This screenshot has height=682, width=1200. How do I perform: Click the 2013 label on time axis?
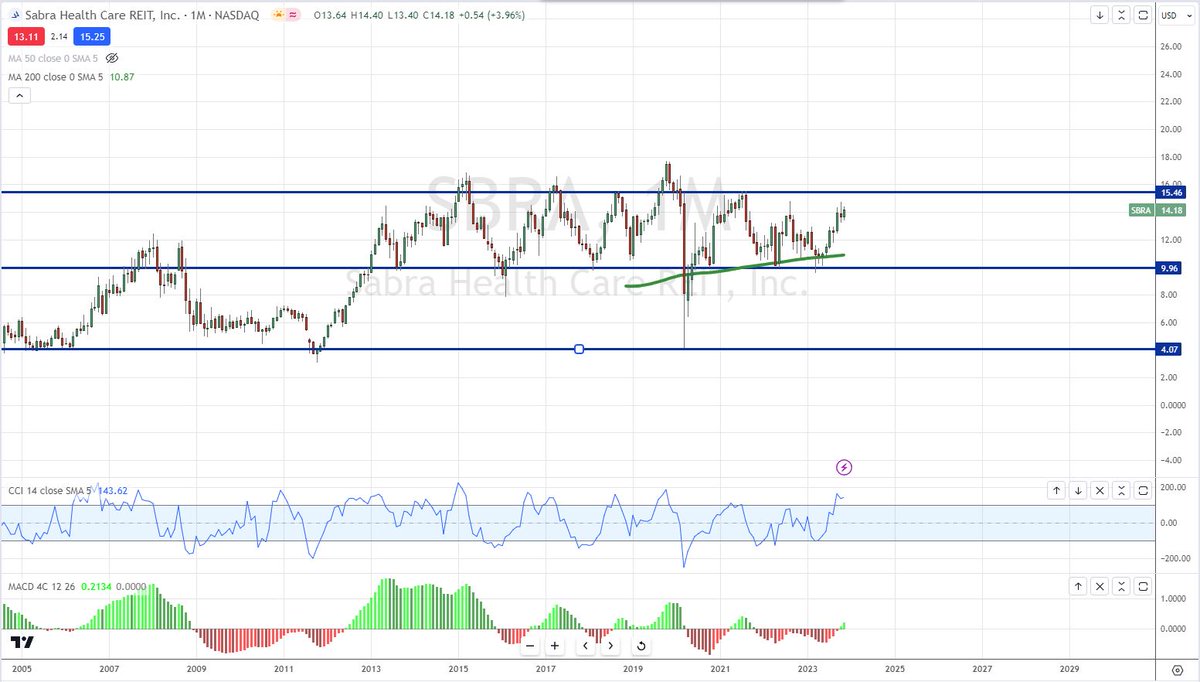[371, 669]
